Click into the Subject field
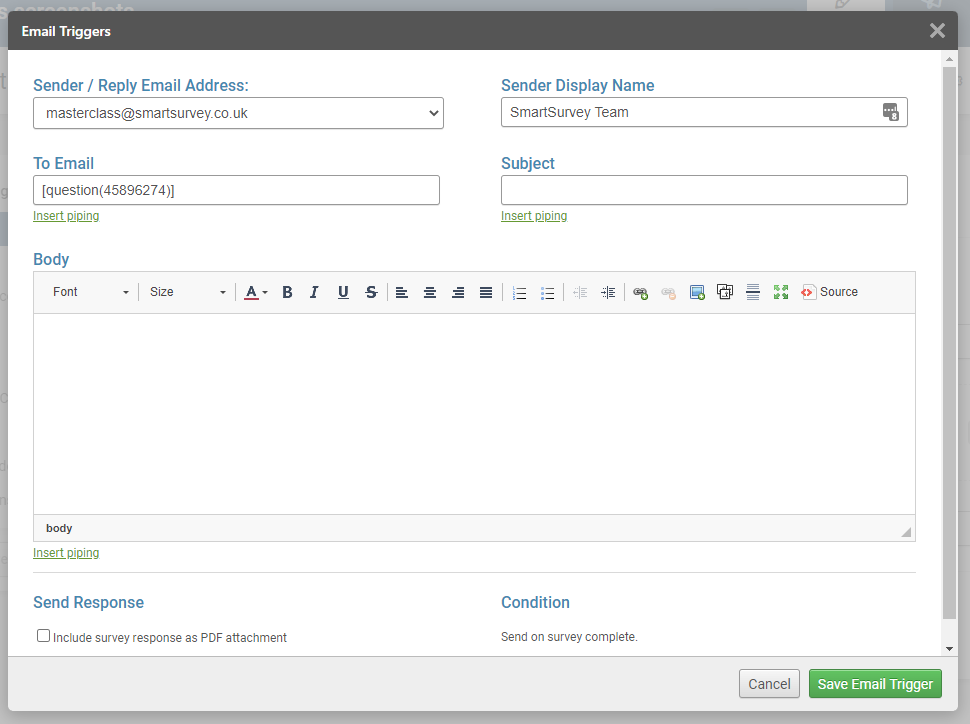This screenshot has height=724, width=970. click(704, 190)
